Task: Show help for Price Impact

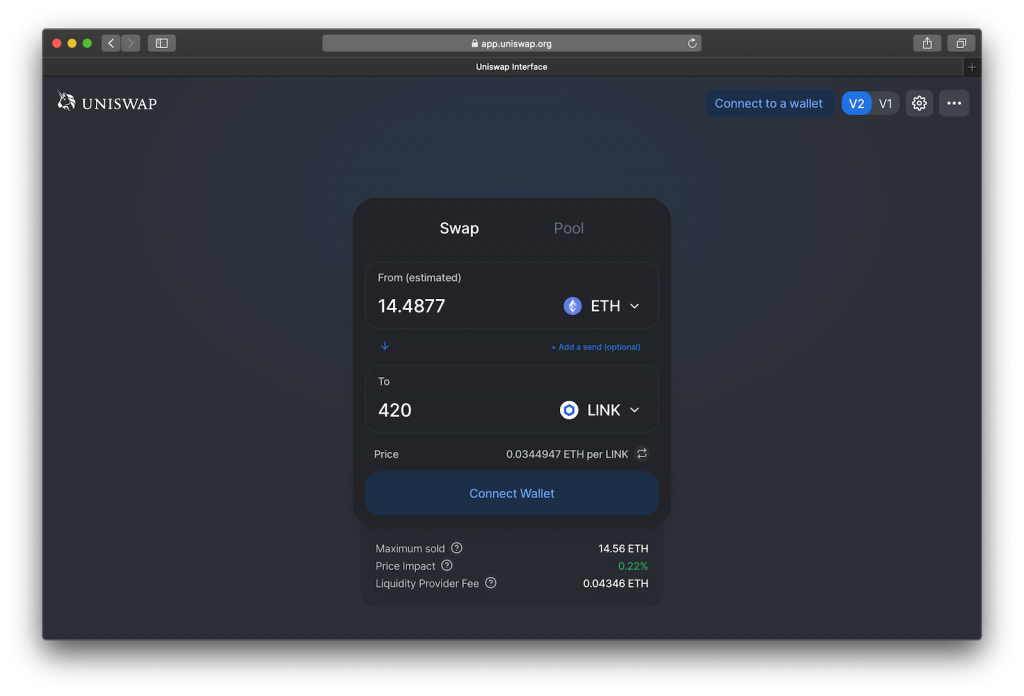Action: pyautogui.click(x=447, y=565)
